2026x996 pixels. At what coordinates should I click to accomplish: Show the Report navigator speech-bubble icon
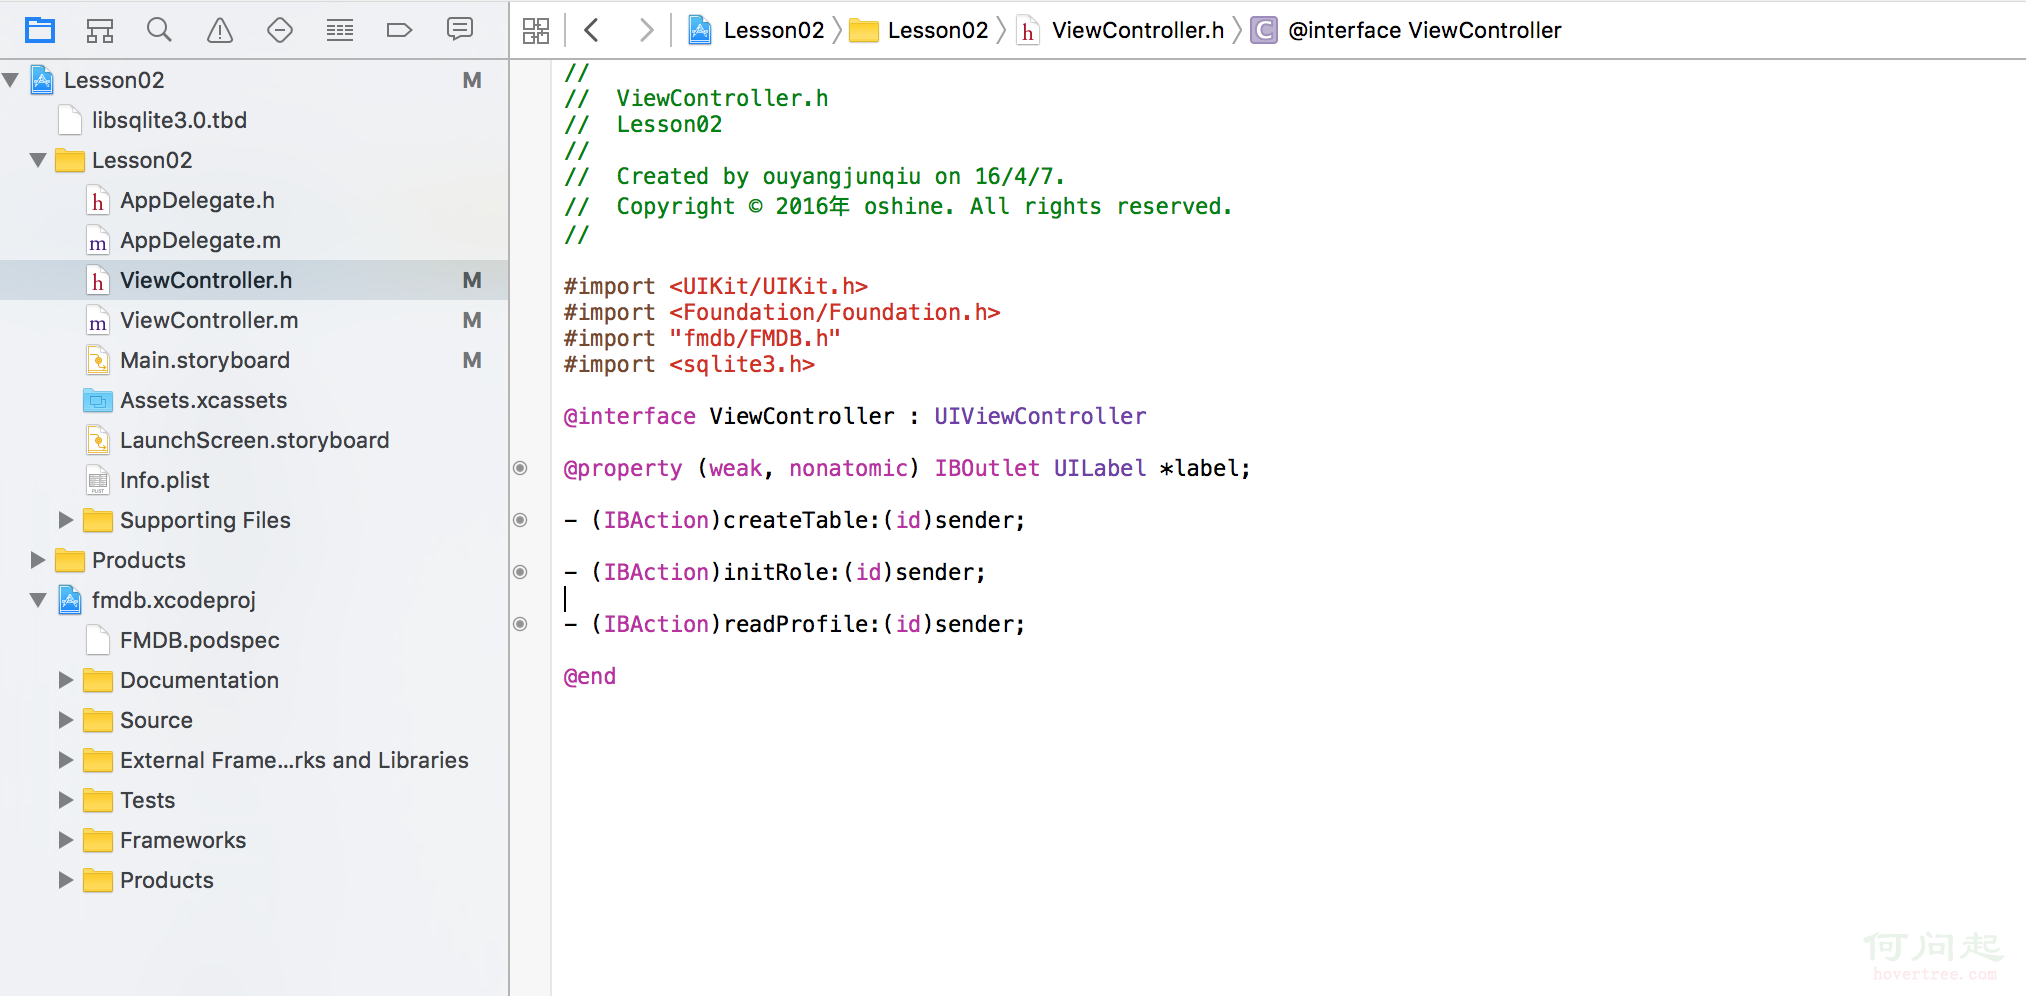coord(460,30)
